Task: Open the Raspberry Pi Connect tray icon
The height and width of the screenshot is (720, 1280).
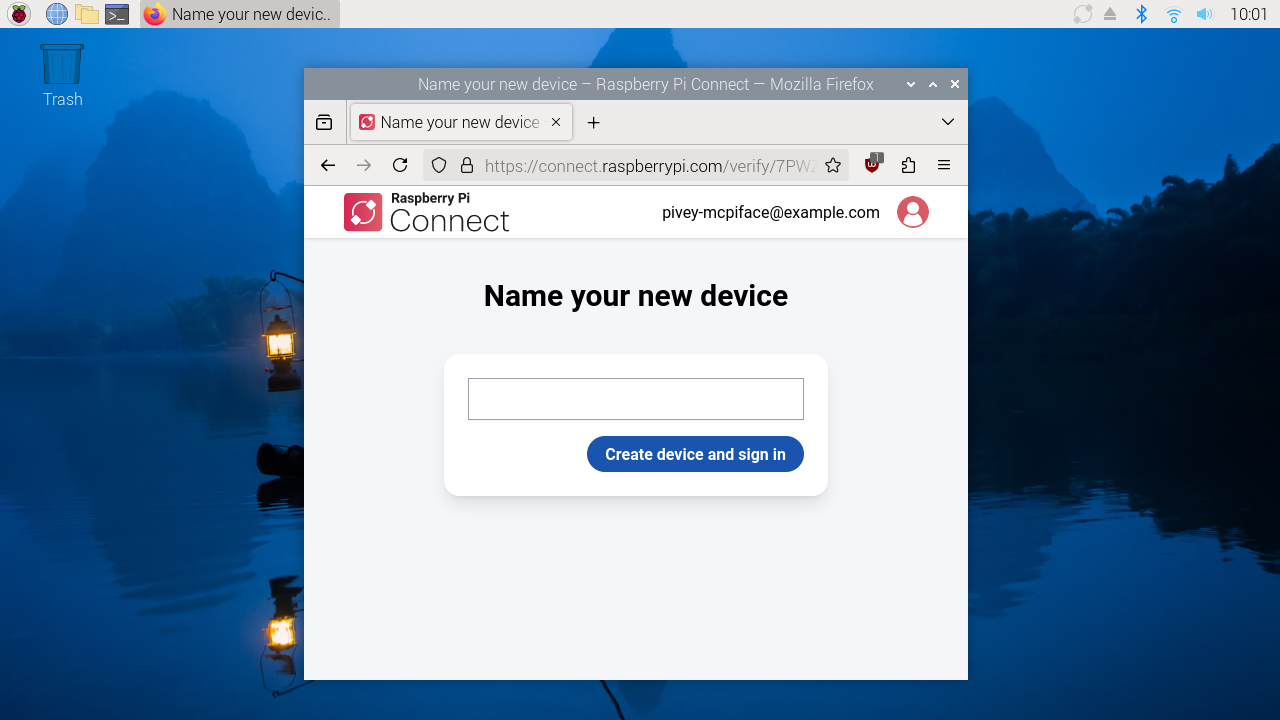Action: (x=1083, y=14)
